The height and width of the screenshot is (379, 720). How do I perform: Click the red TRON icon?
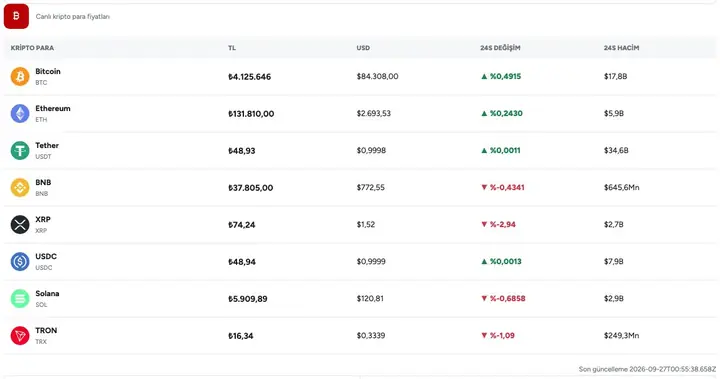(x=20, y=335)
